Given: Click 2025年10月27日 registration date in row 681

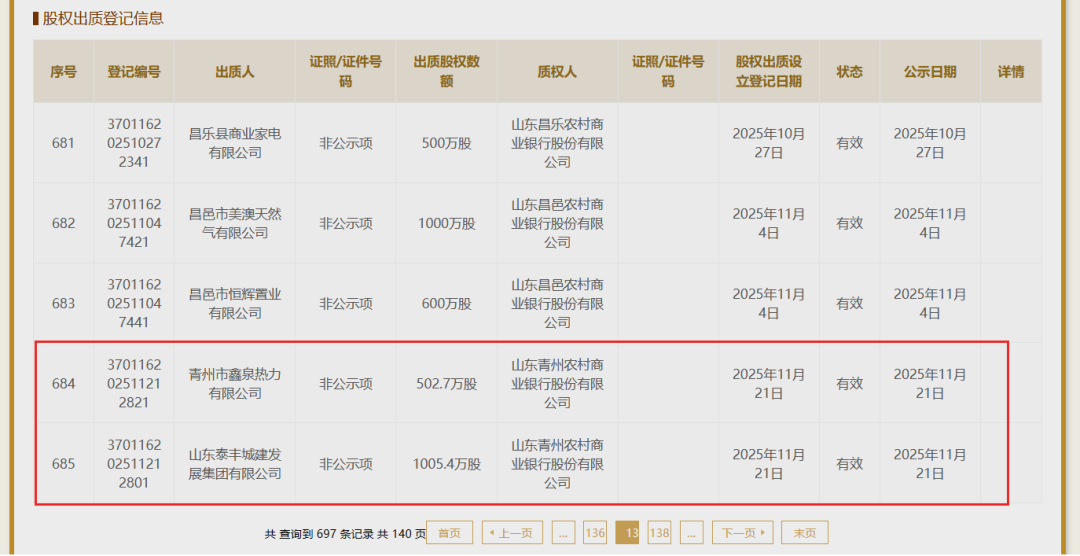Looking at the screenshot, I should pyautogui.click(x=769, y=143).
